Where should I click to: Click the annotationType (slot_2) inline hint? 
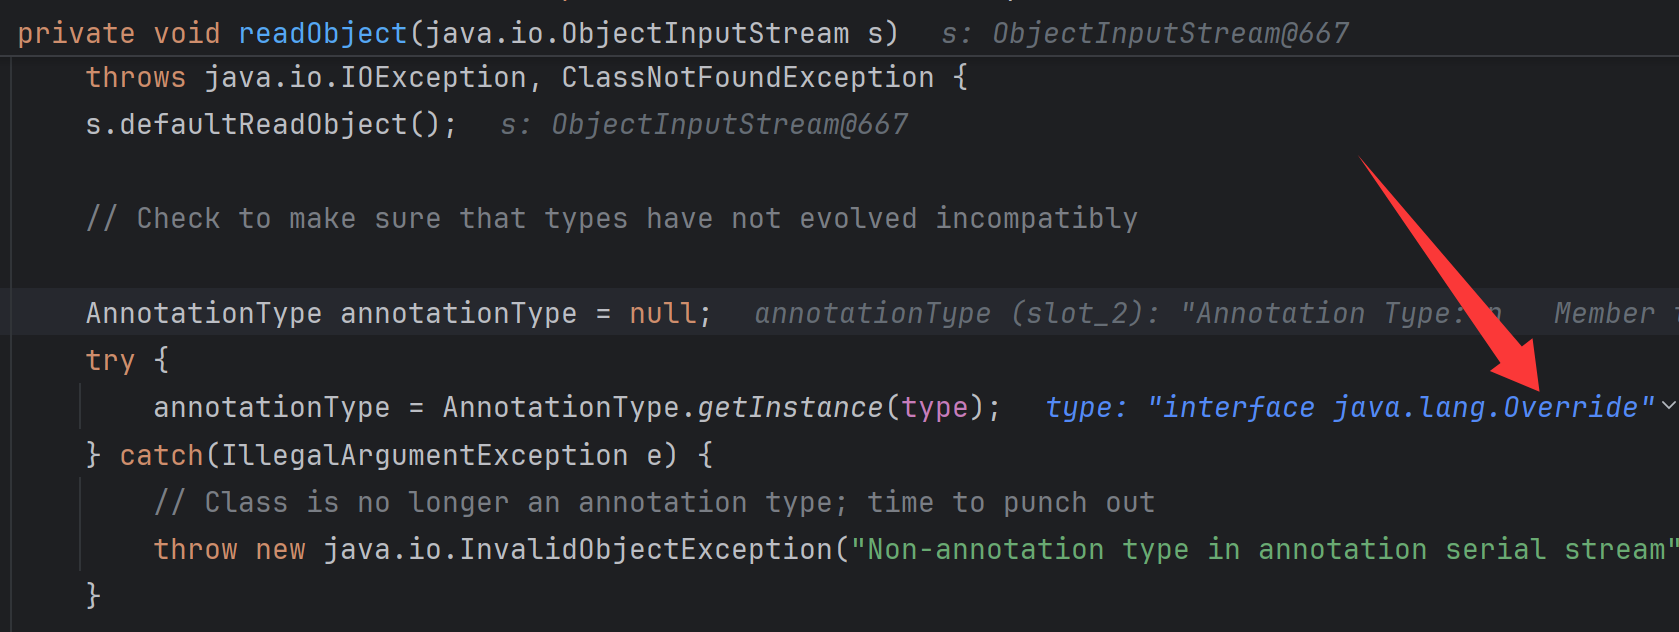[x=955, y=314]
